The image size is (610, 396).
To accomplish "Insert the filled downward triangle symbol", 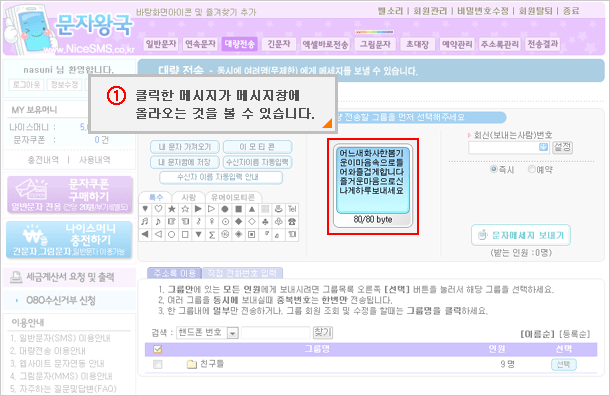I will click(198, 234).
